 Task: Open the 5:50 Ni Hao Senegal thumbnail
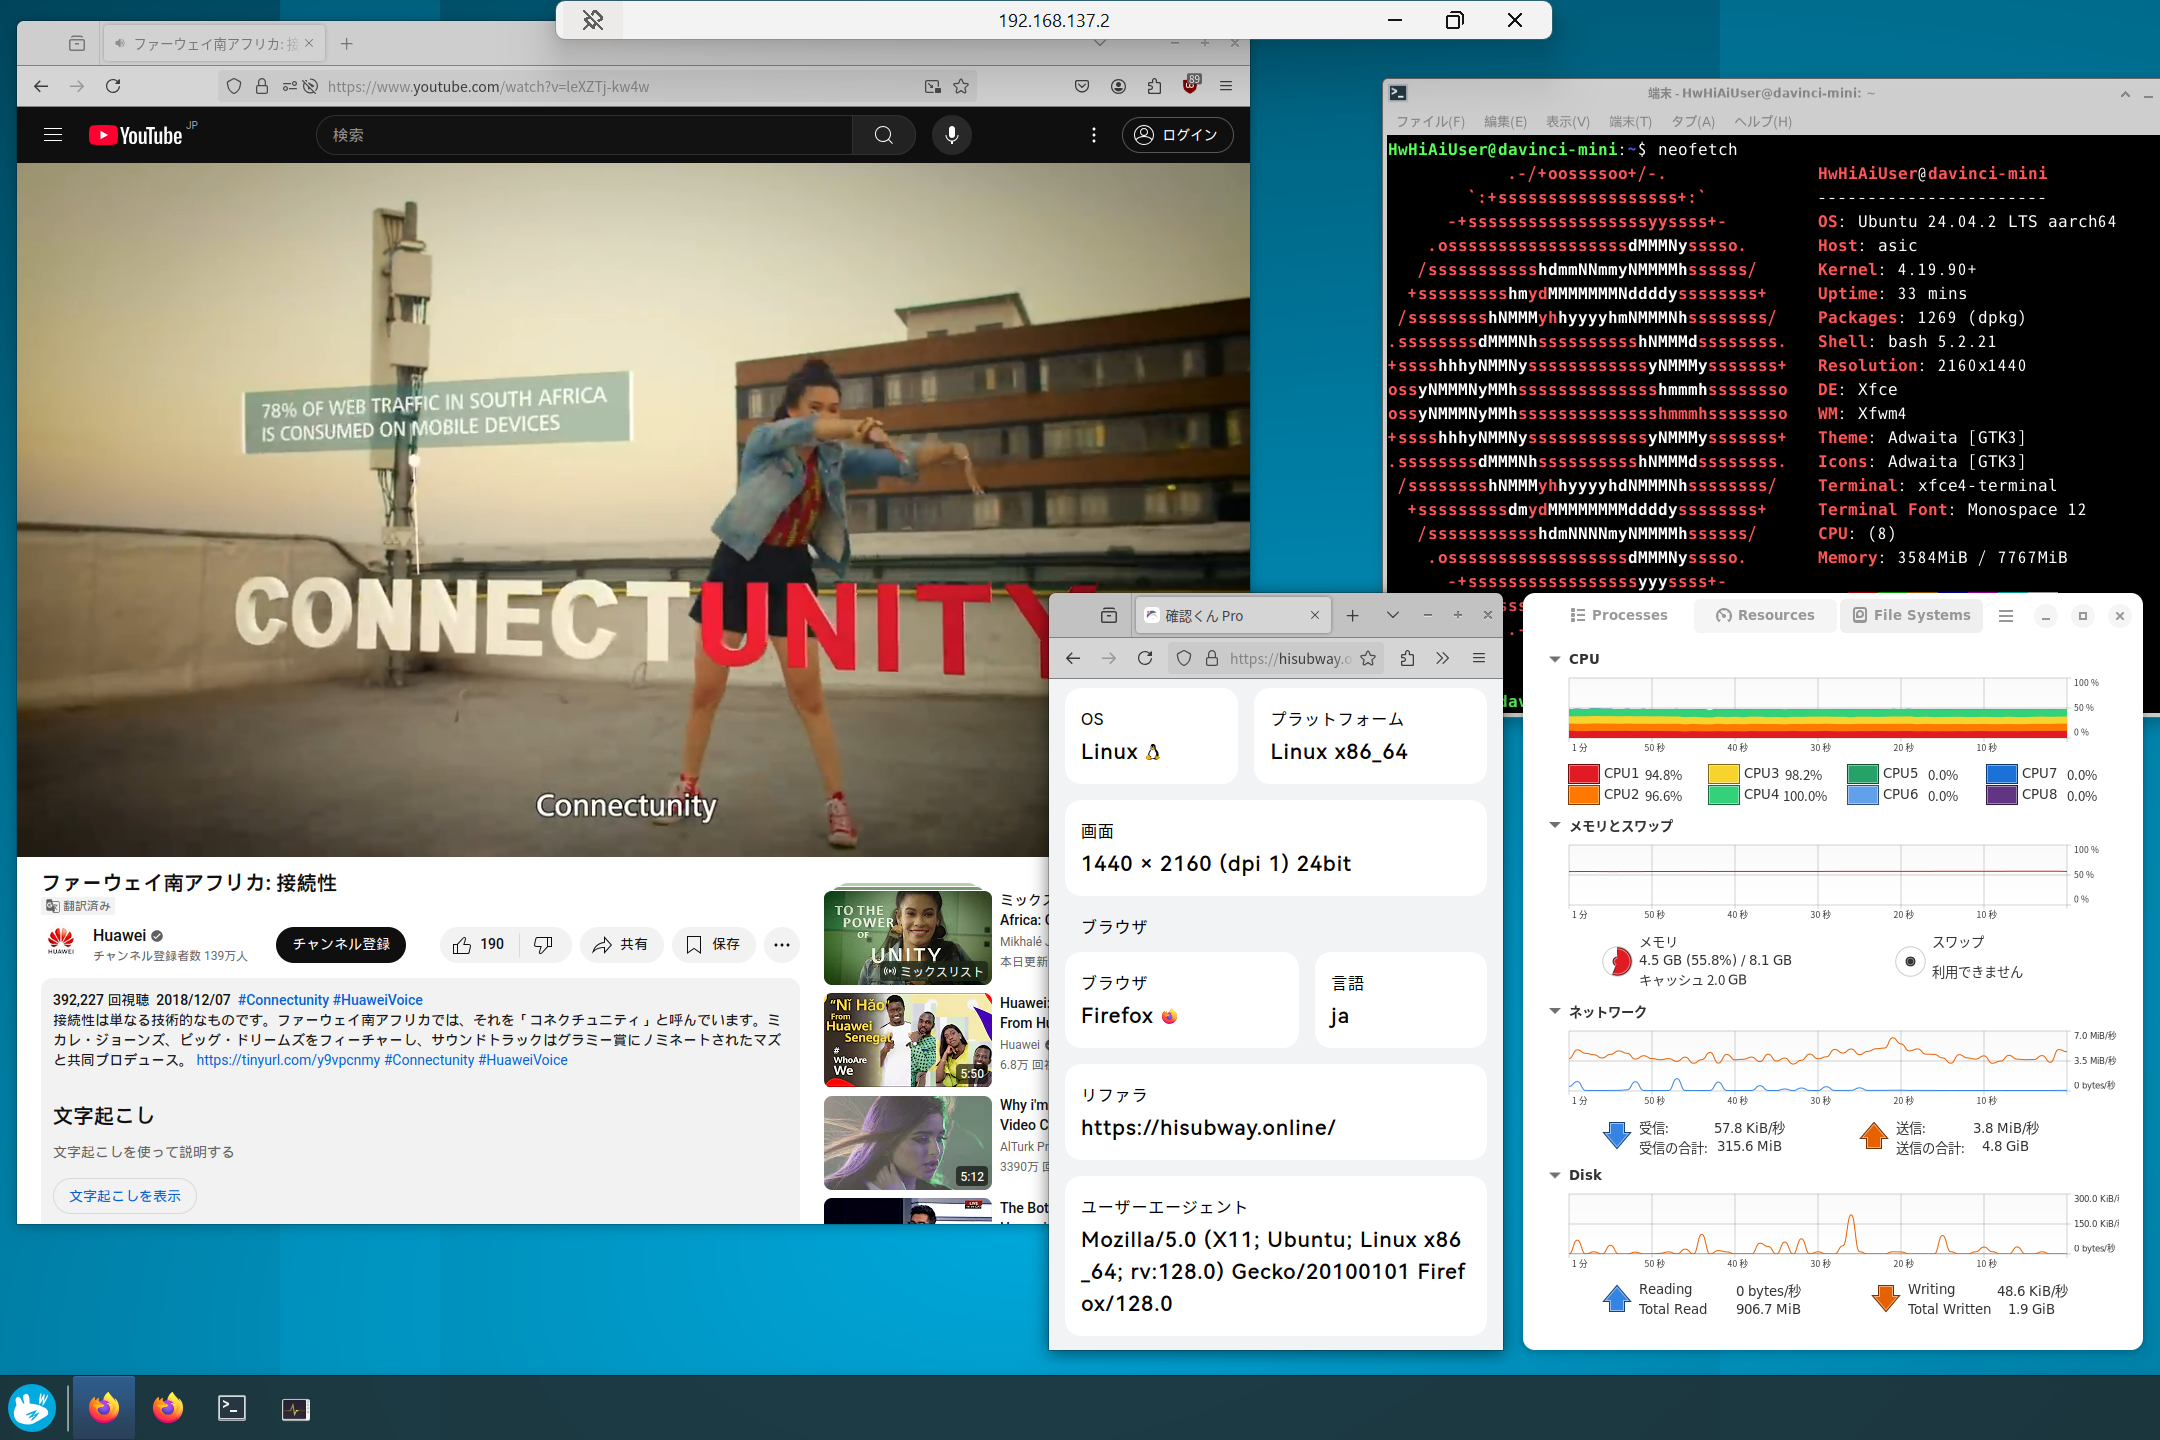click(908, 1040)
